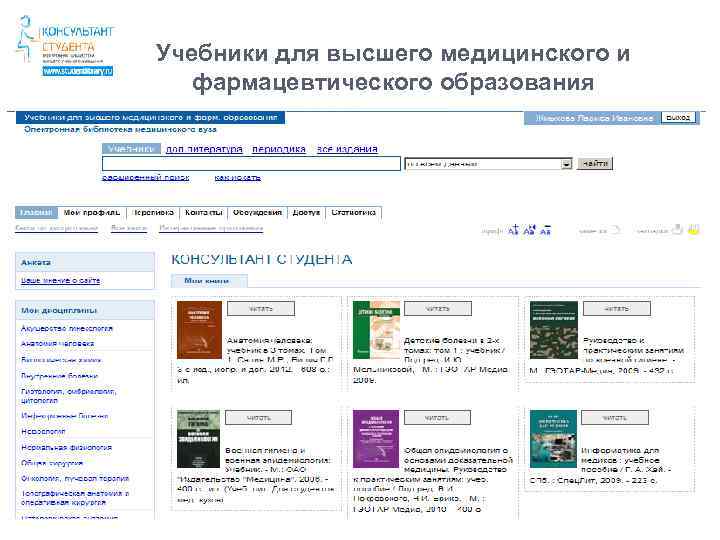Switch to the Статистика tab

pos(354,212)
